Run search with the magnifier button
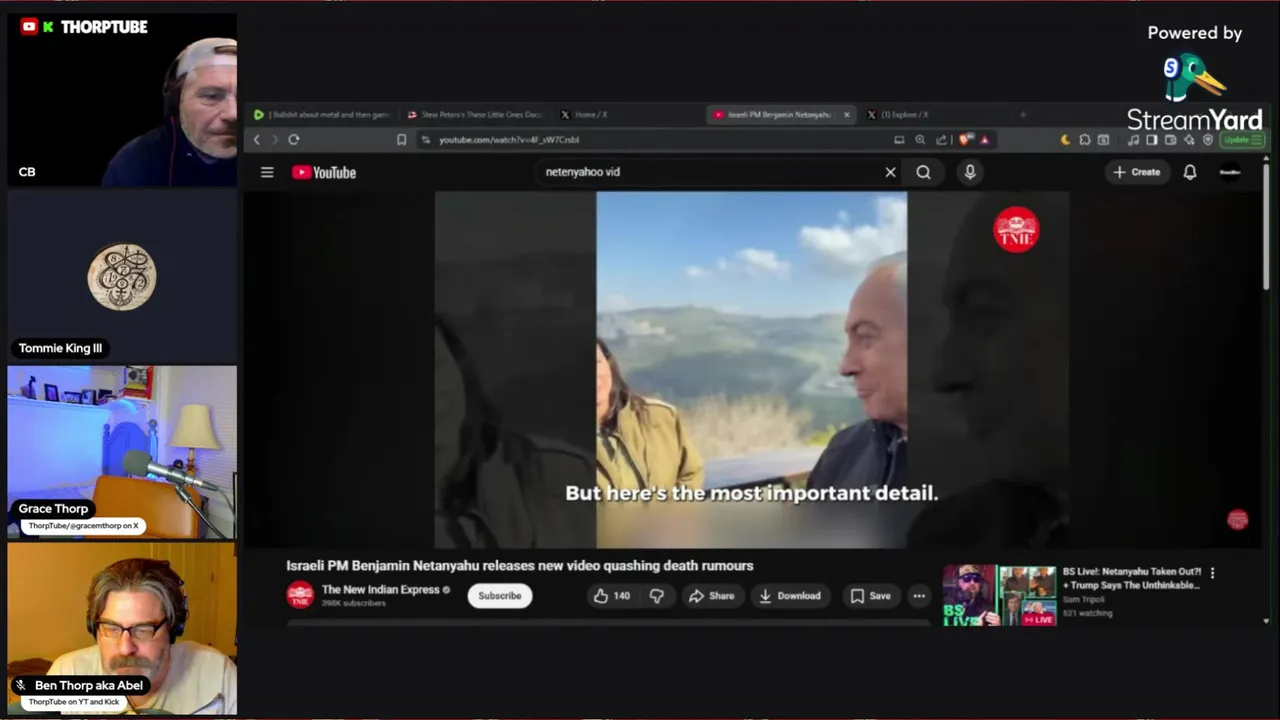This screenshot has height=720, width=1280. pyautogui.click(x=923, y=172)
